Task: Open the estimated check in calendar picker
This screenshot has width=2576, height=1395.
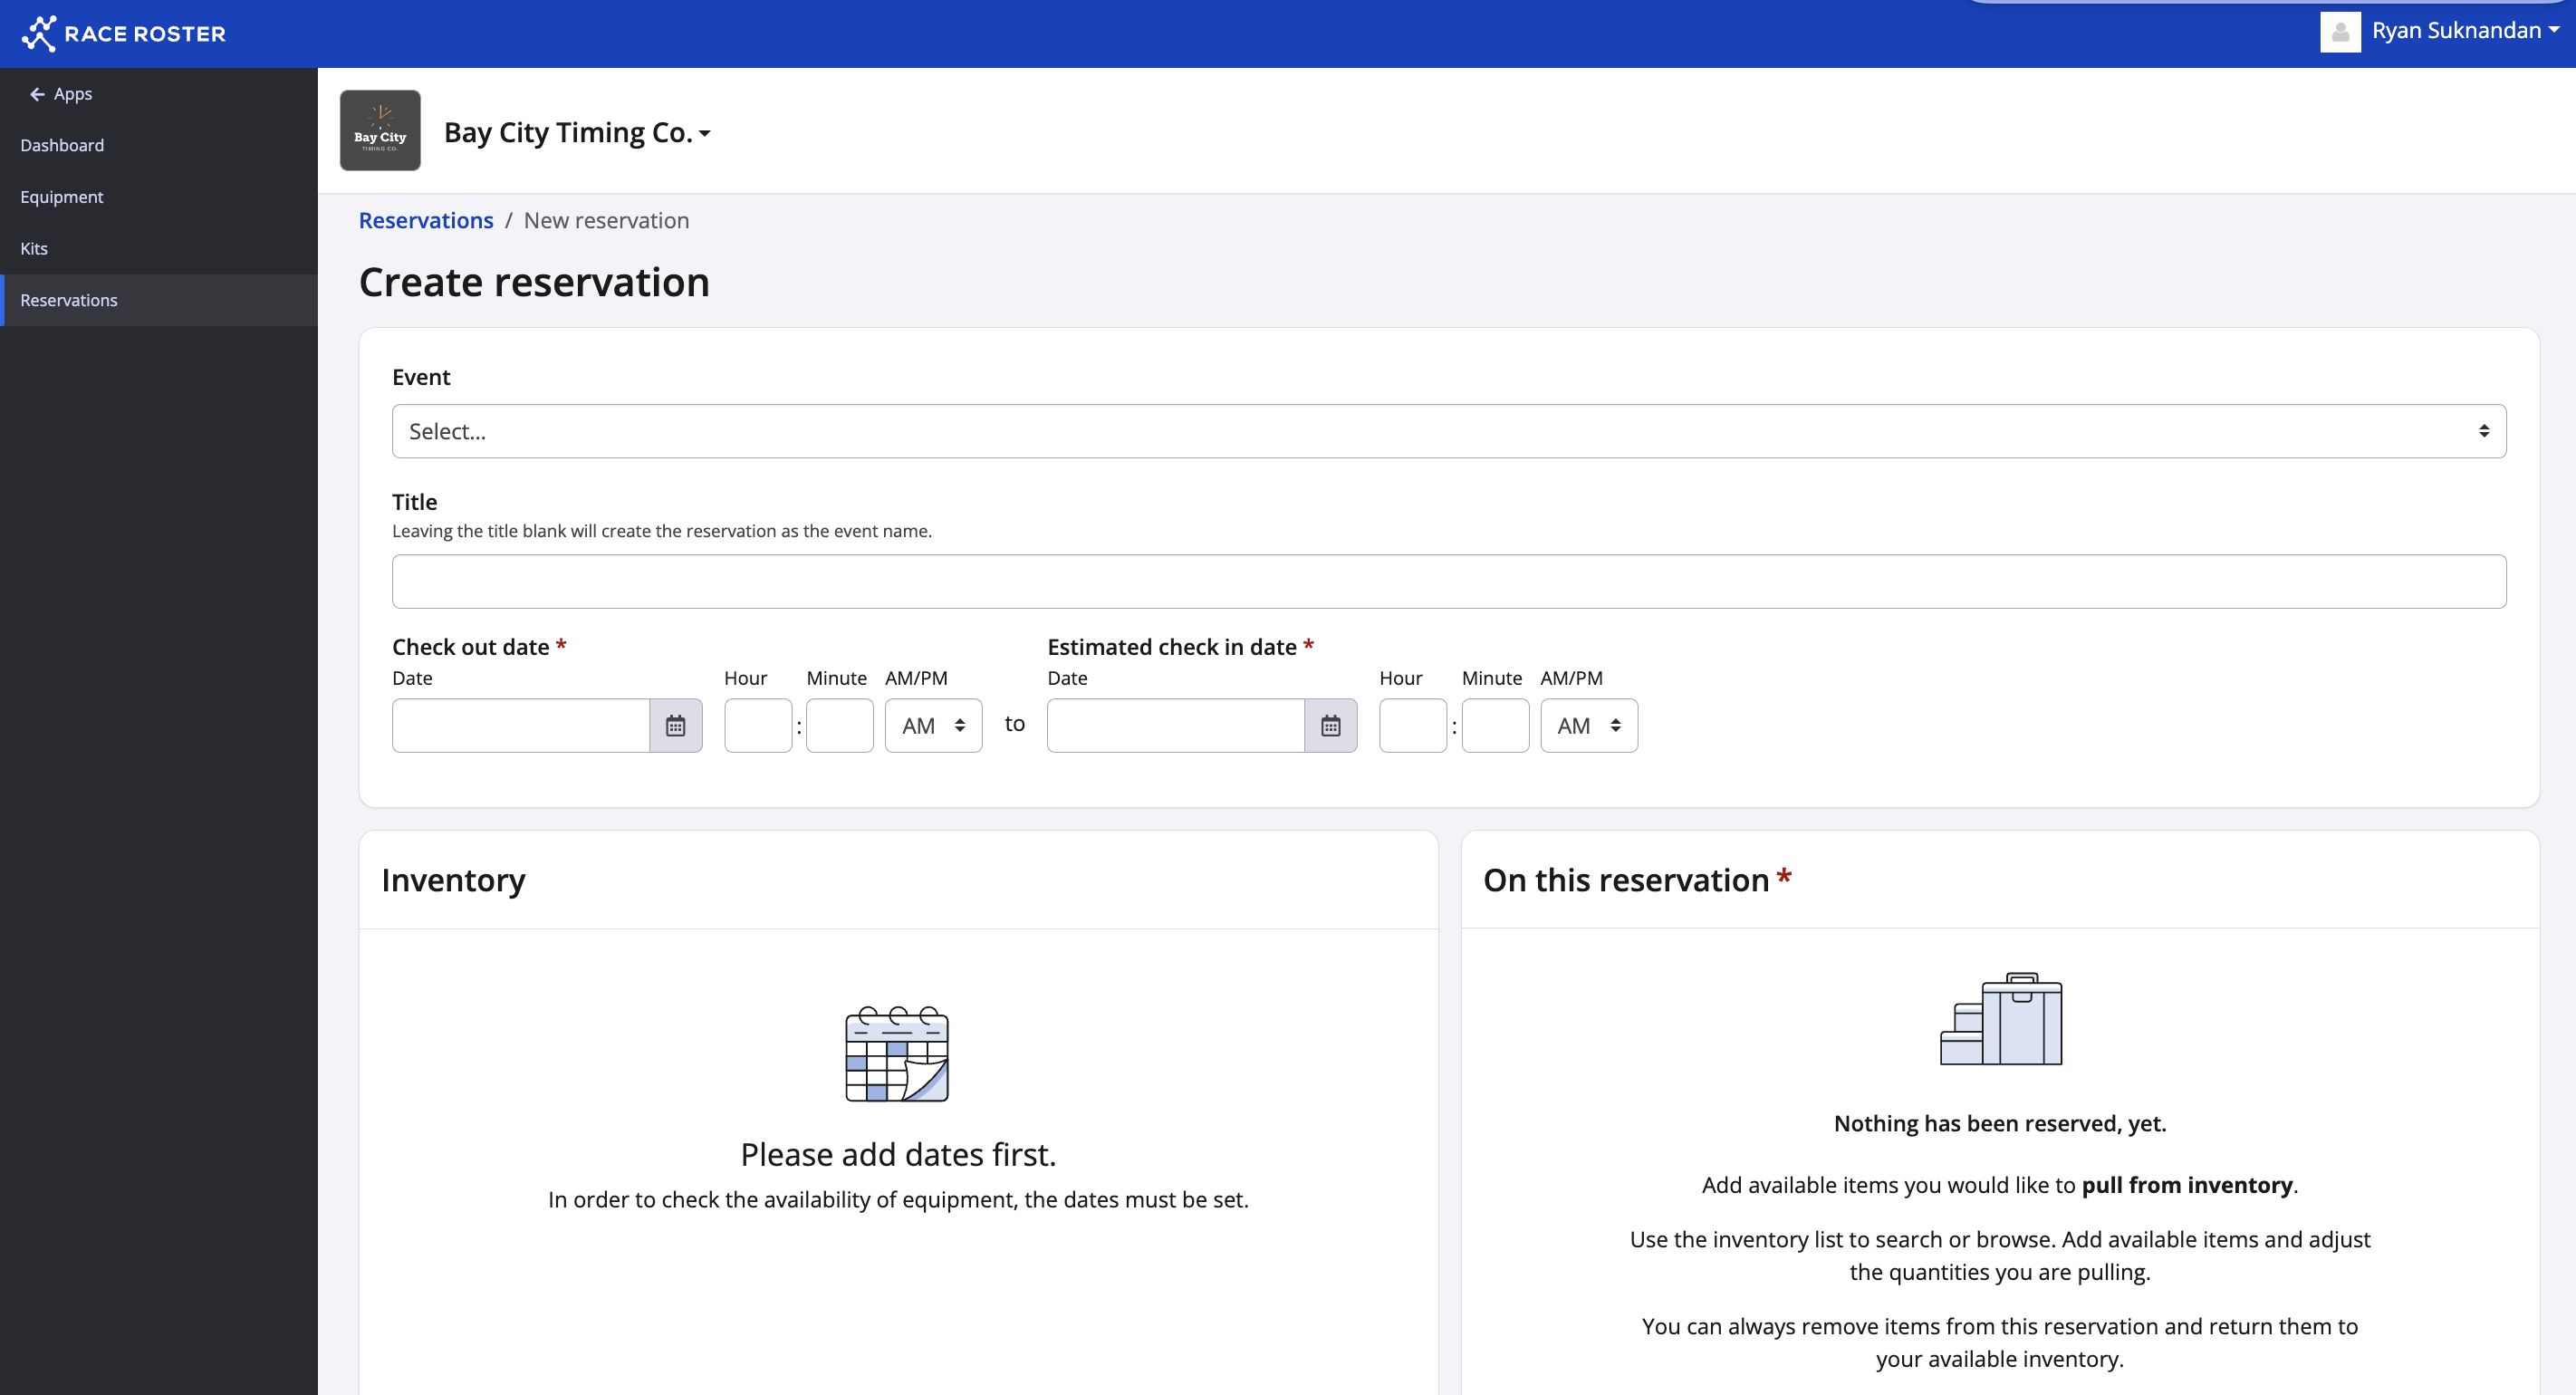Action: pyautogui.click(x=1330, y=725)
